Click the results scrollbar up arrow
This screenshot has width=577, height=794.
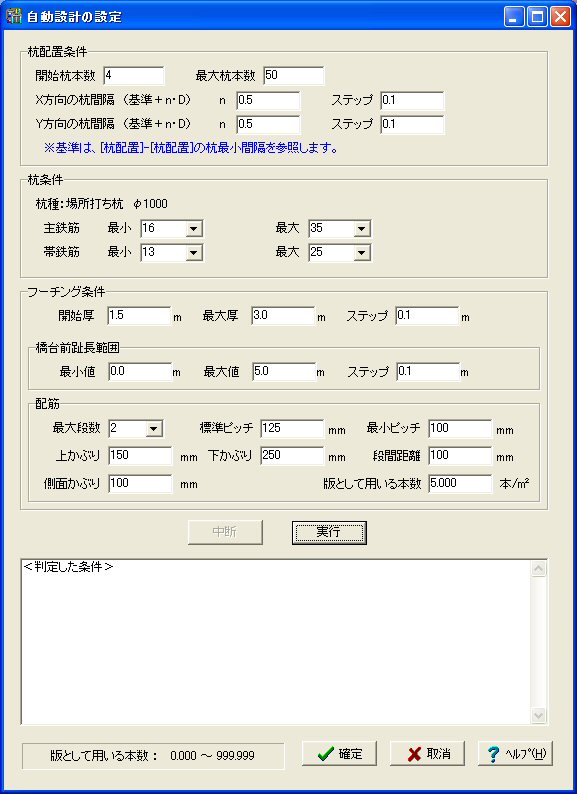(538, 569)
